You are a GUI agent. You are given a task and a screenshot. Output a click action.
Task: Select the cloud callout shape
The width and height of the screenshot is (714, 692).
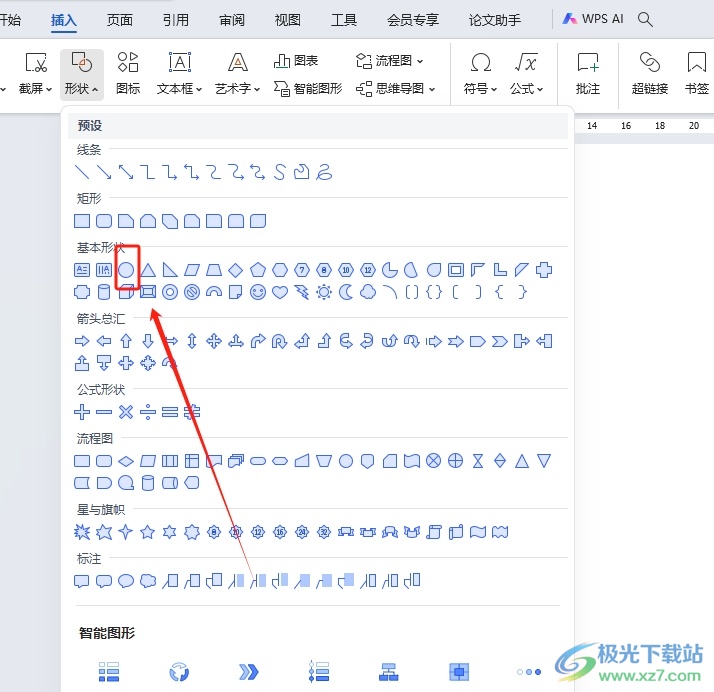[x=148, y=581]
